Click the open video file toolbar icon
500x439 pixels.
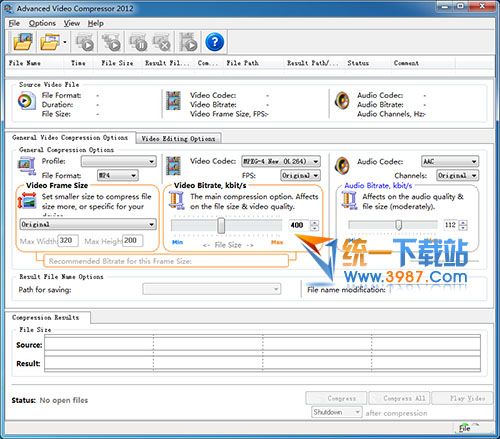[x=23, y=42]
